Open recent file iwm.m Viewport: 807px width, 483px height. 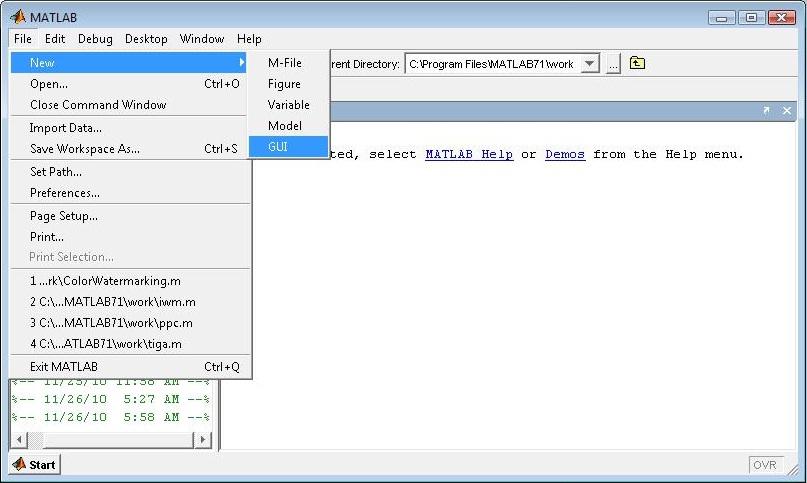tap(129, 302)
